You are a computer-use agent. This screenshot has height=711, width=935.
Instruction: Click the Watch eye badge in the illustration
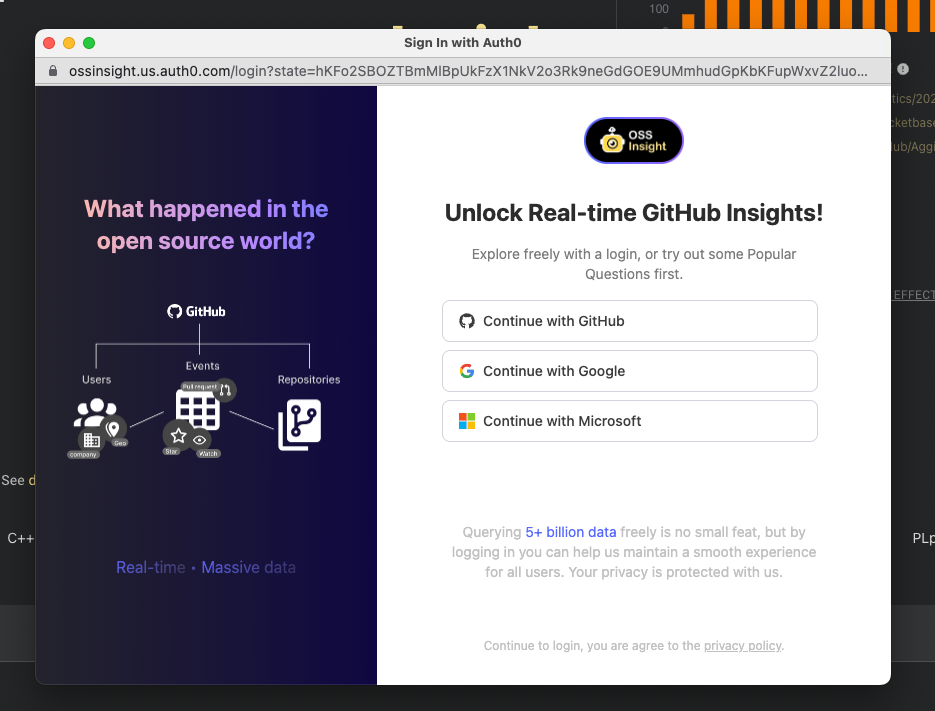click(199, 440)
